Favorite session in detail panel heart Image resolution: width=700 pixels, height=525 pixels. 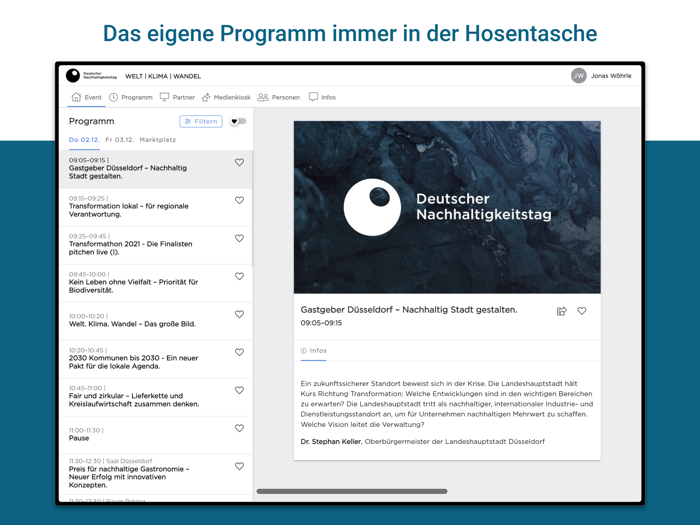point(582,311)
